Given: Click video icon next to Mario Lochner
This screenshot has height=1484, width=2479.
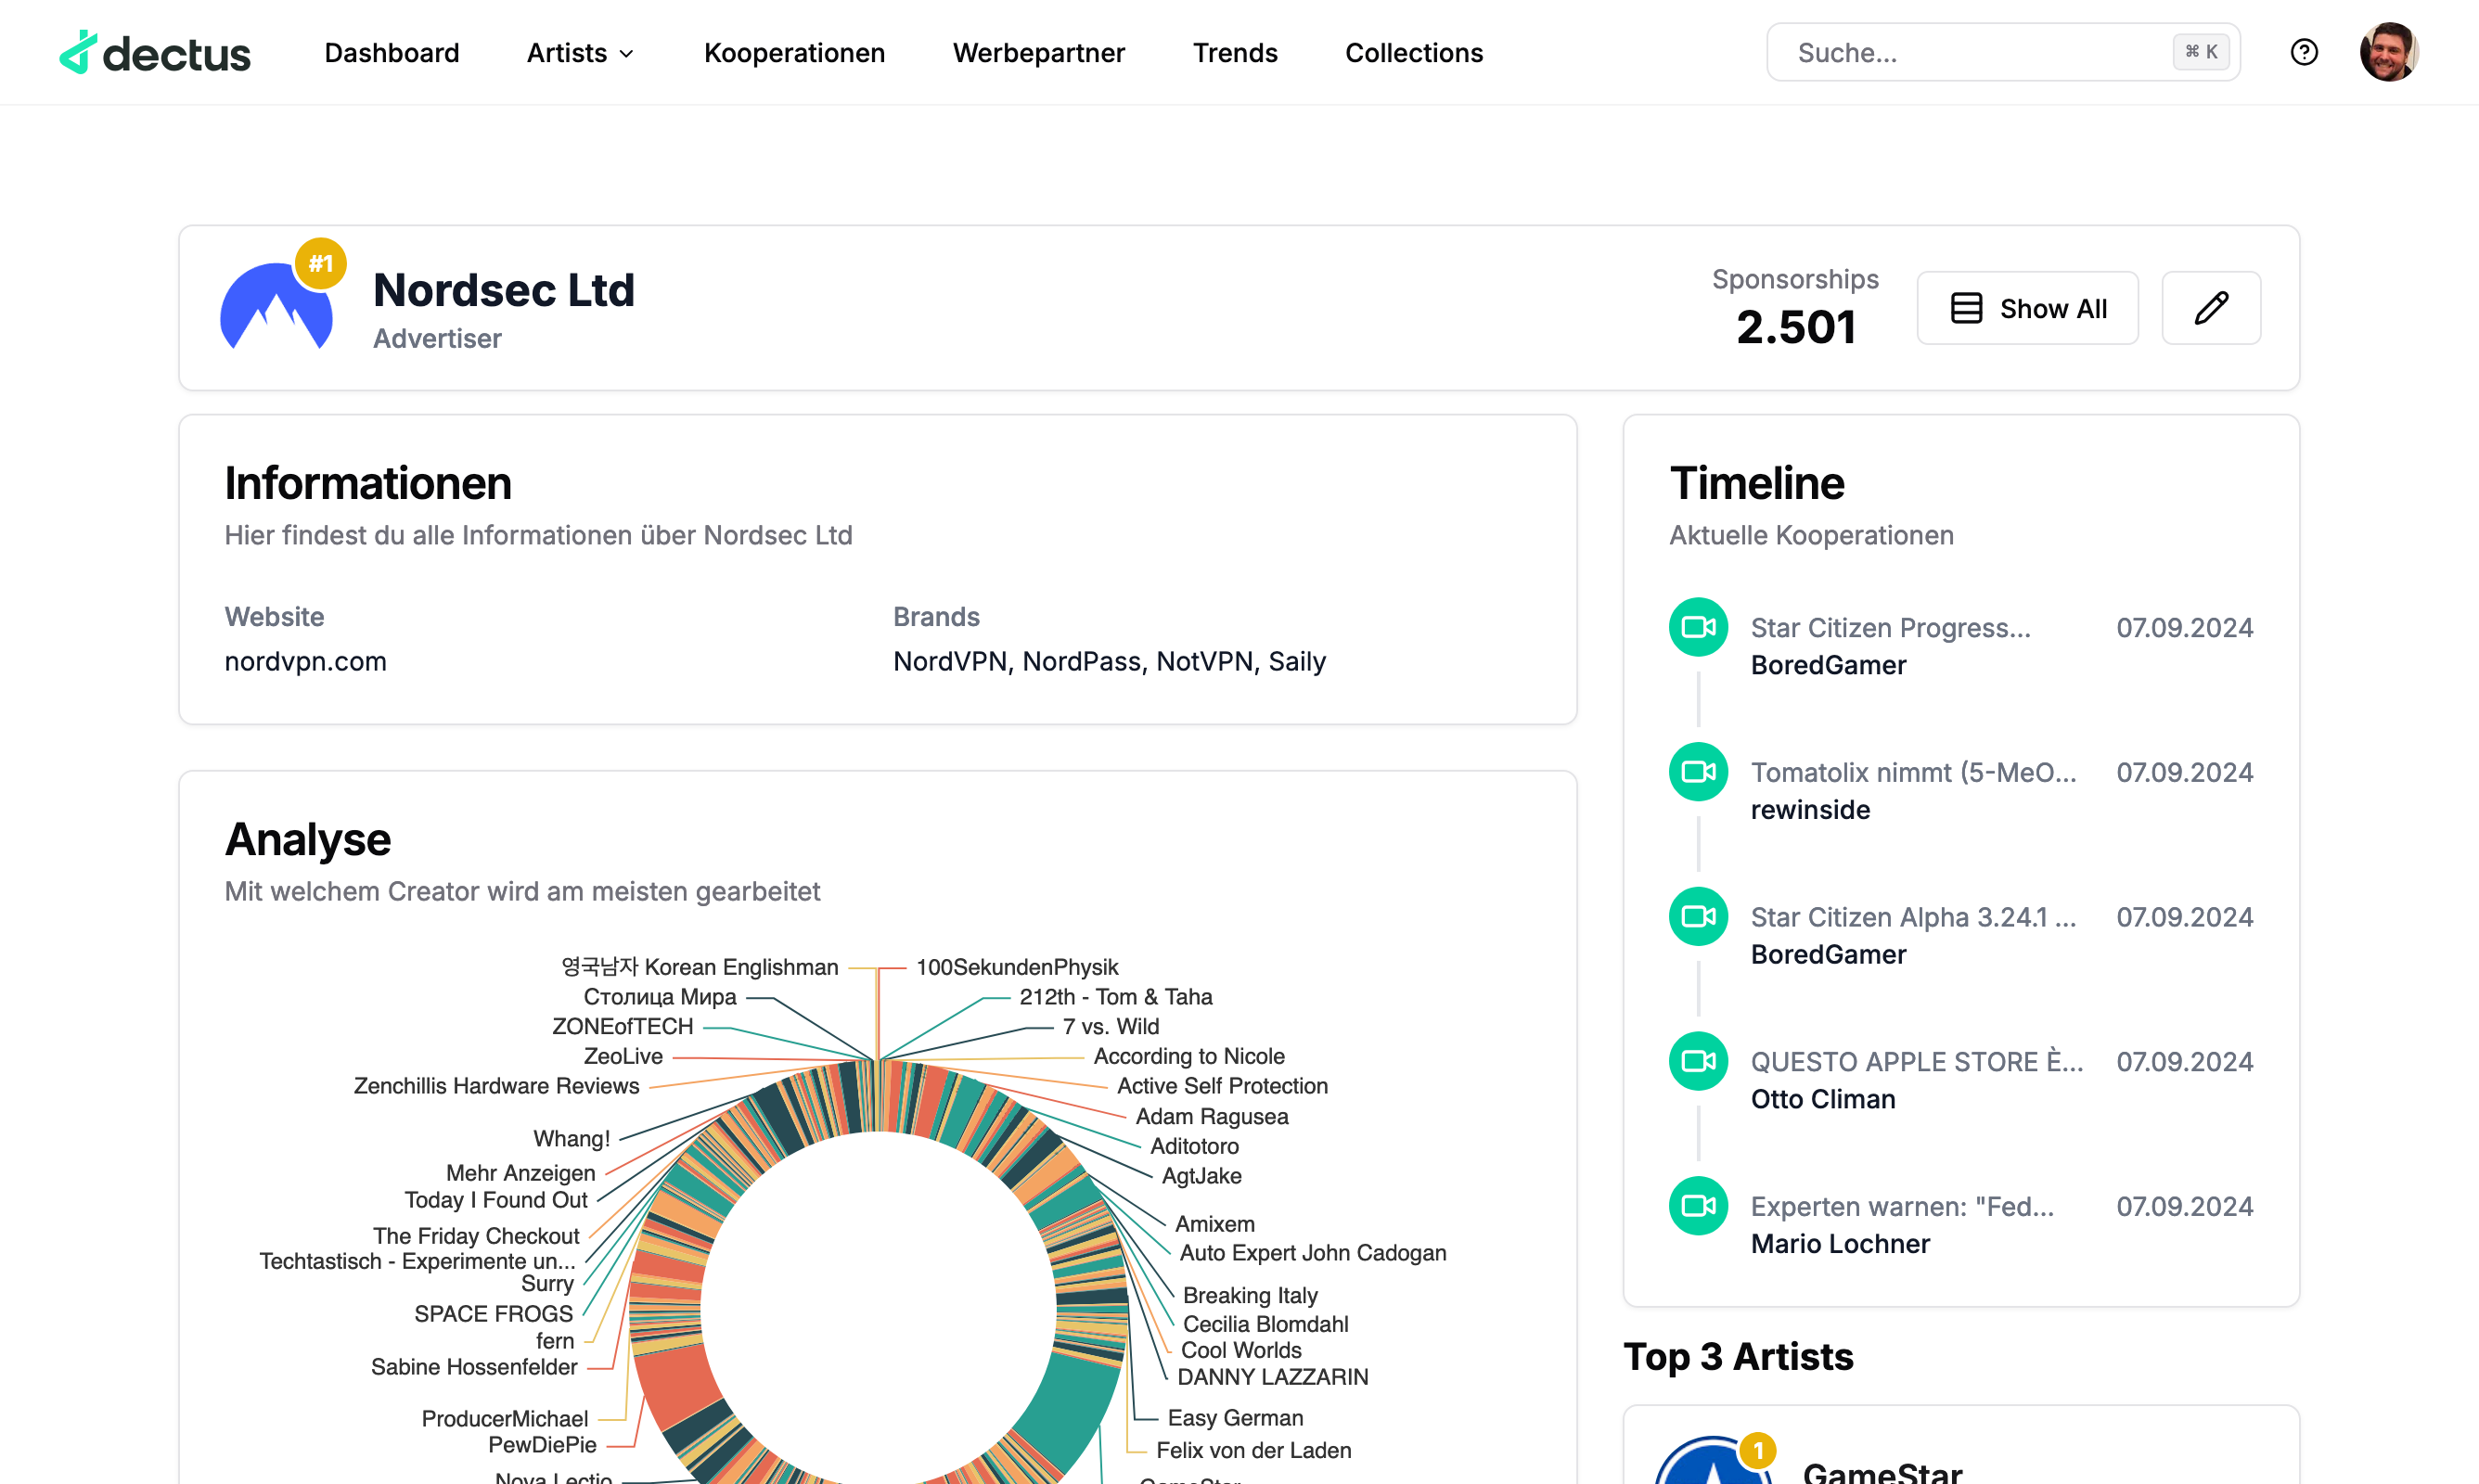Looking at the screenshot, I should click(x=1697, y=1206).
